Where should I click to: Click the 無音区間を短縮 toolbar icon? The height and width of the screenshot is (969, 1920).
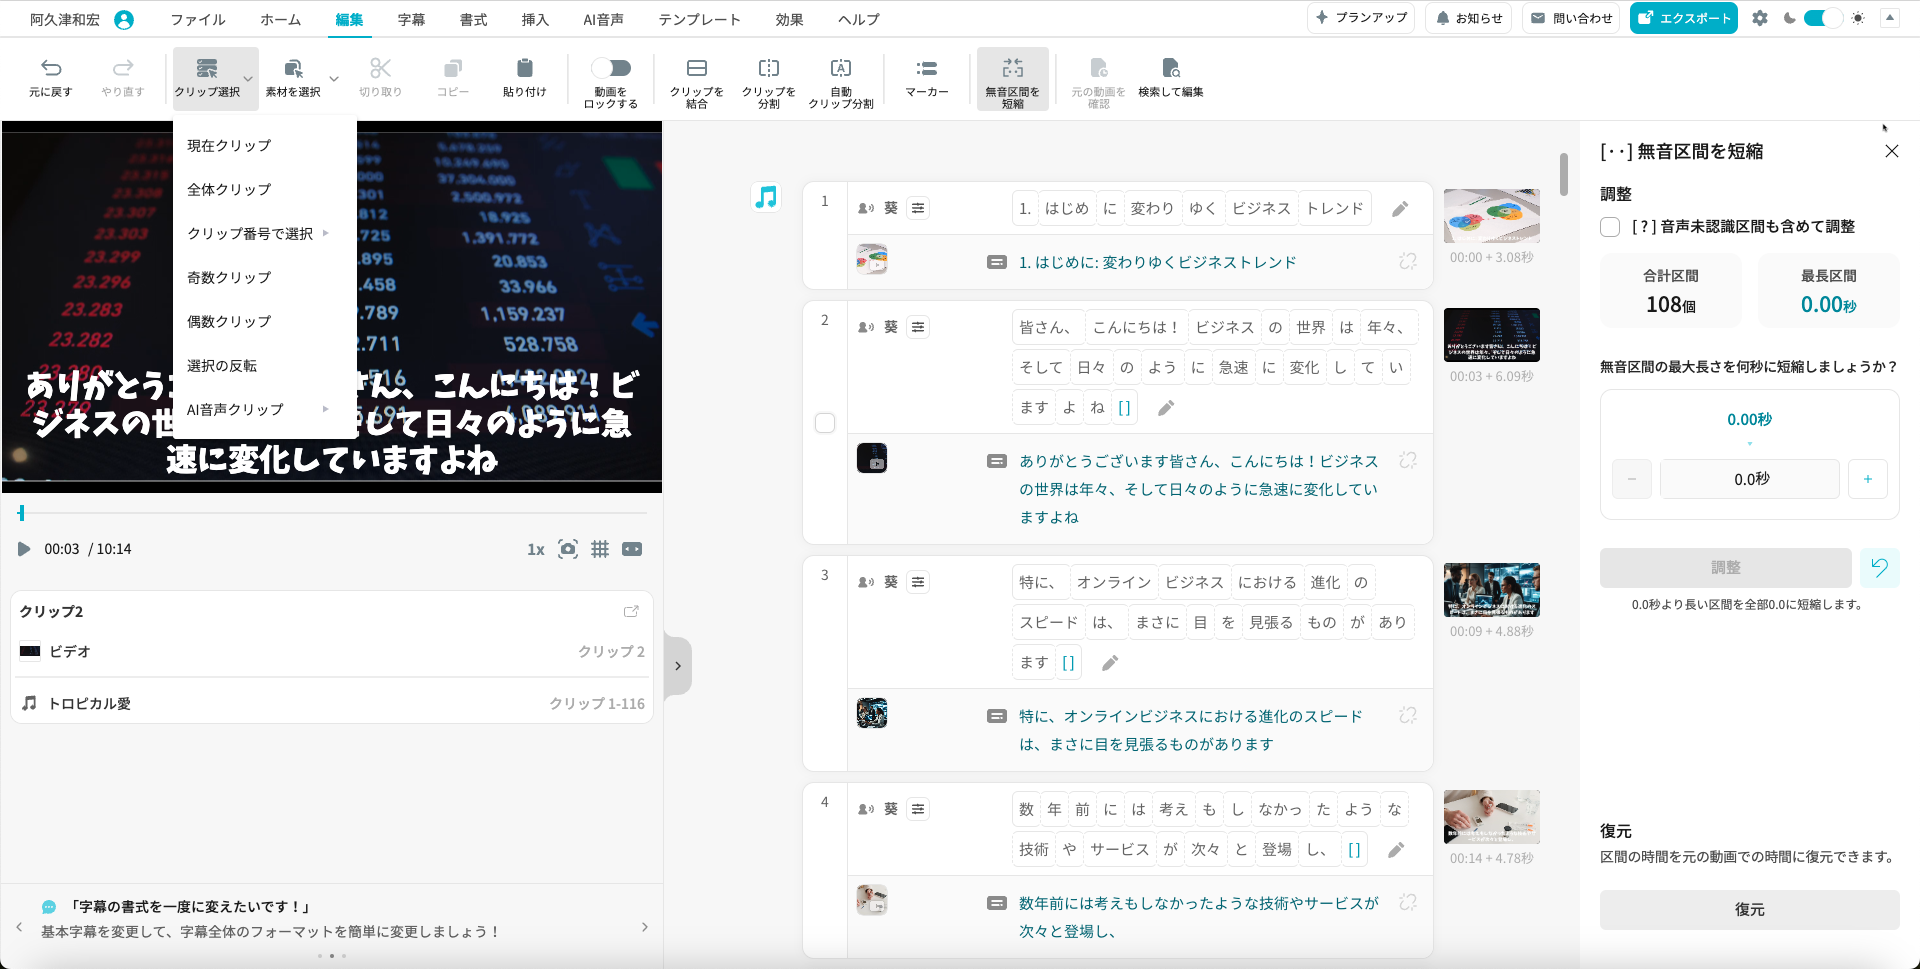tap(1013, 68)
